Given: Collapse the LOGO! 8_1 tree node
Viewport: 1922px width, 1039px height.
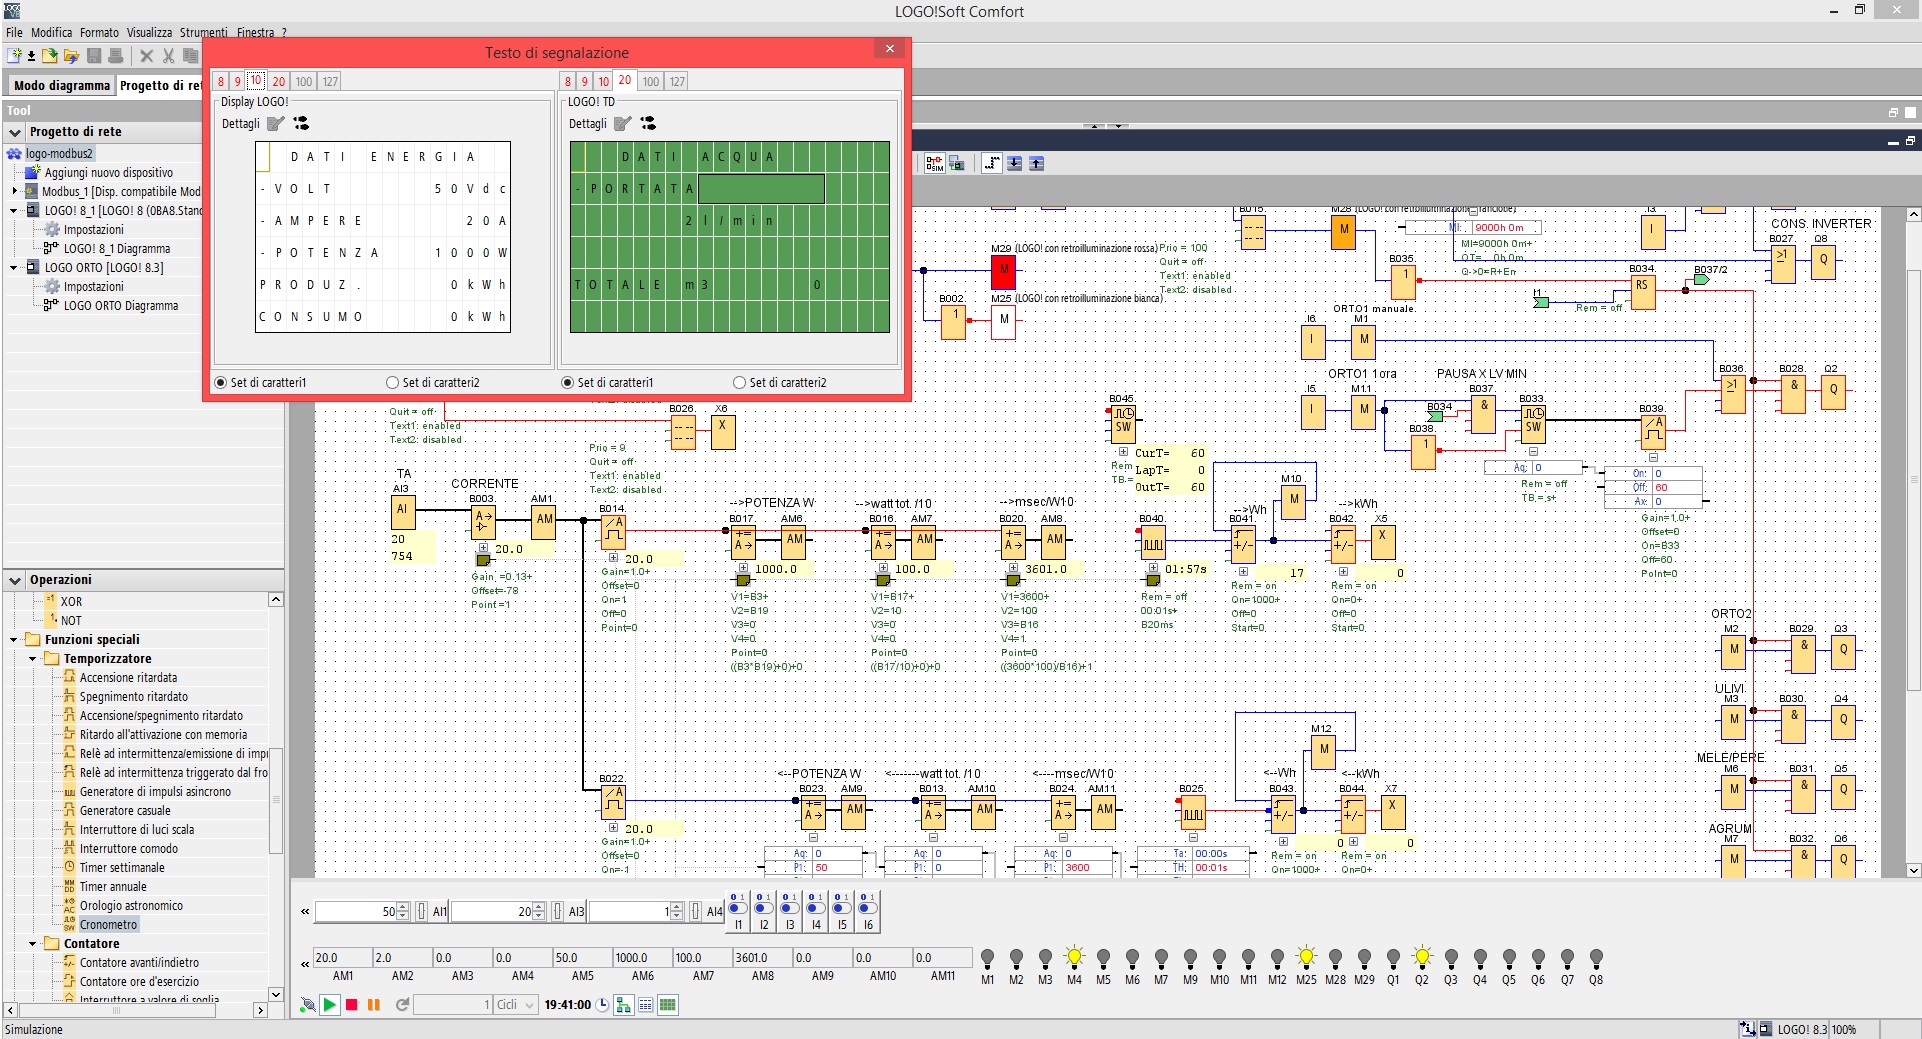Looking at the screenshot, I should 14,211.
